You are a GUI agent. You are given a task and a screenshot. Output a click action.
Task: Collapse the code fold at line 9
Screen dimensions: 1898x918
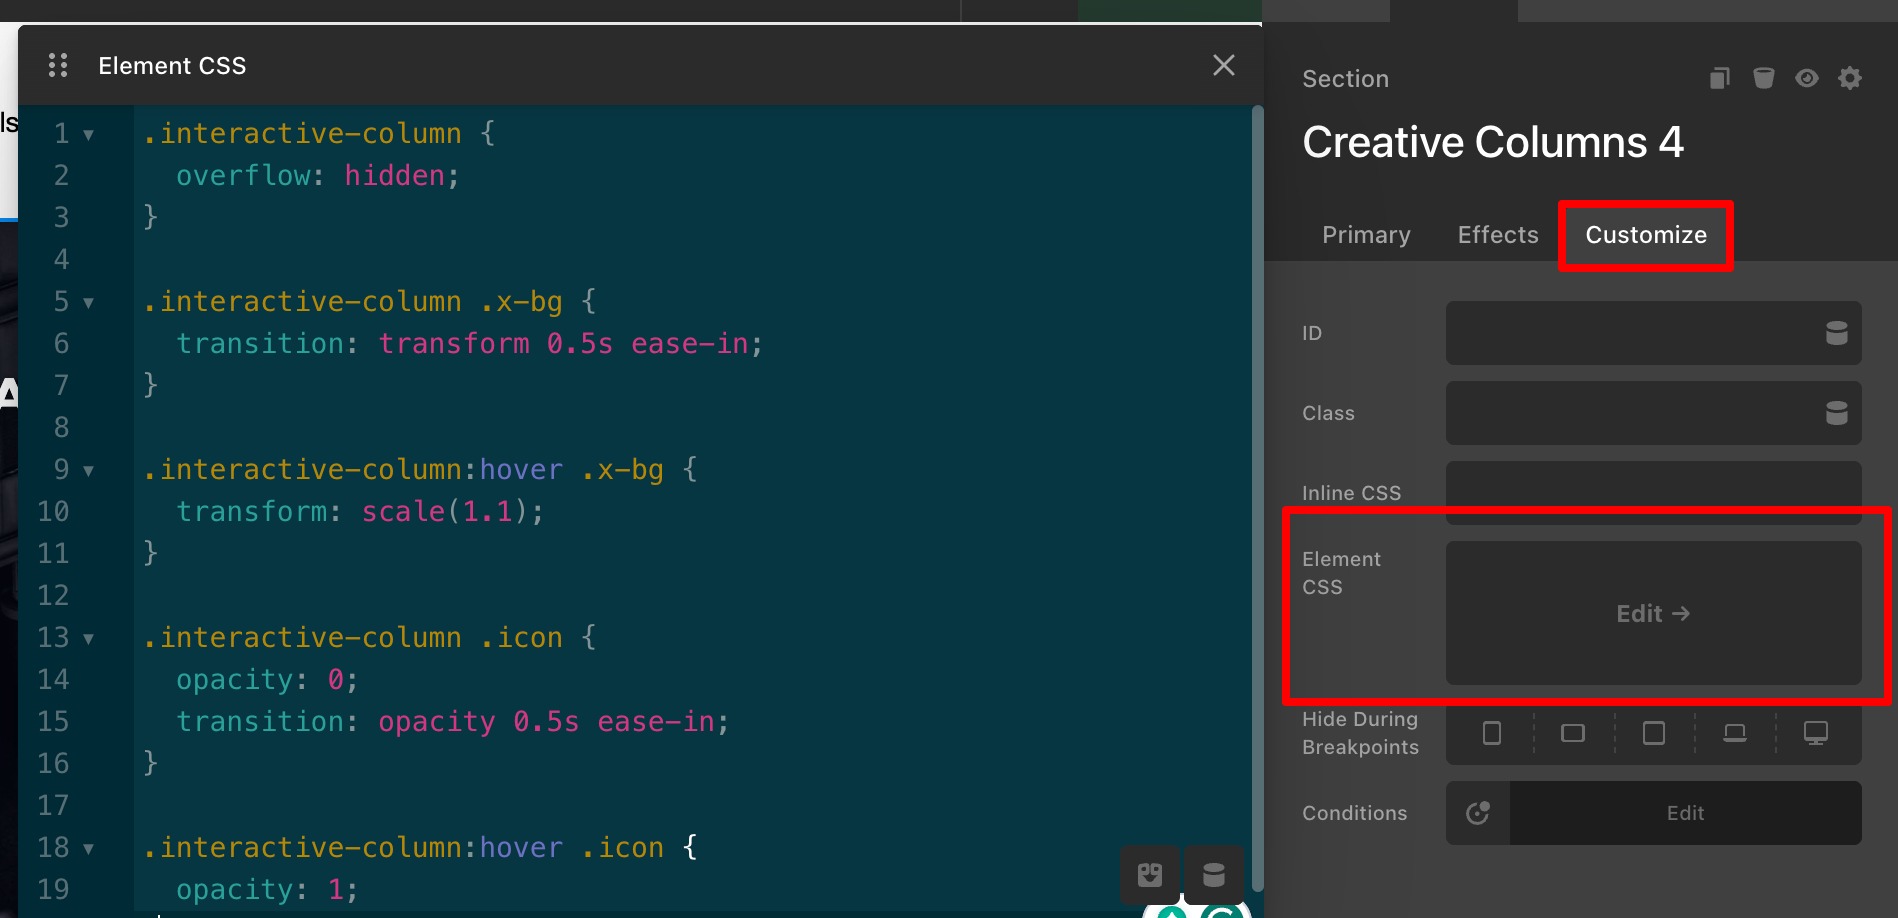pos(88,470)
